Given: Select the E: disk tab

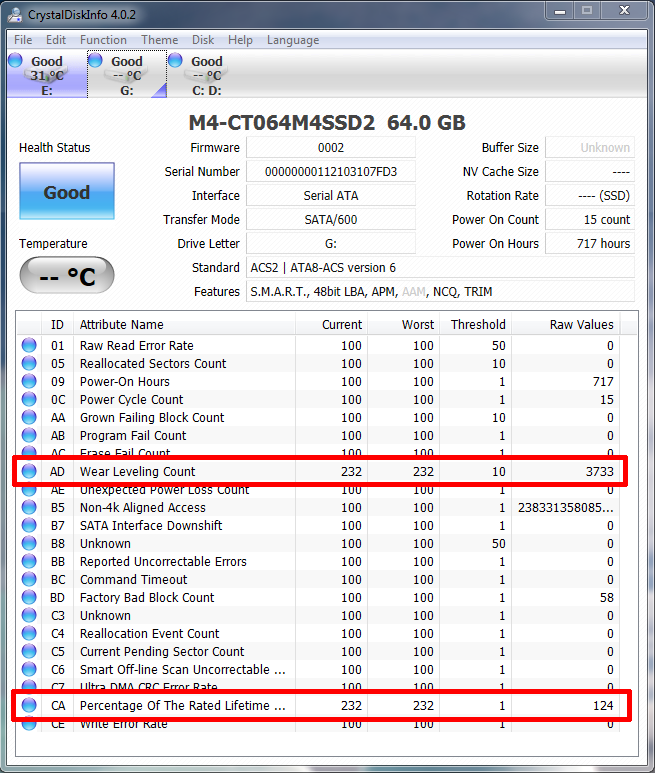Looking at the screenshot, I should point(47,74).
